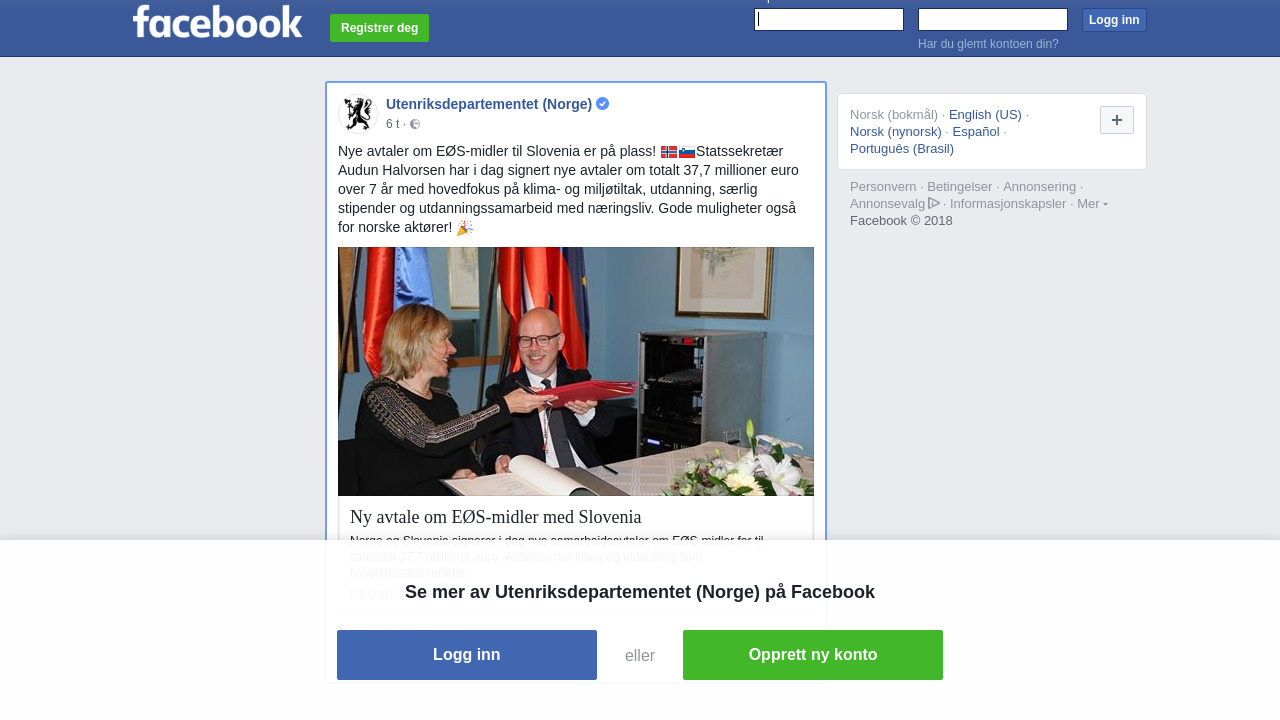The height and width of the screenshot is (720, 1280).
Task: Click the verified badge next to Utenriksdepartementet
Action: (x=603, y=103)
